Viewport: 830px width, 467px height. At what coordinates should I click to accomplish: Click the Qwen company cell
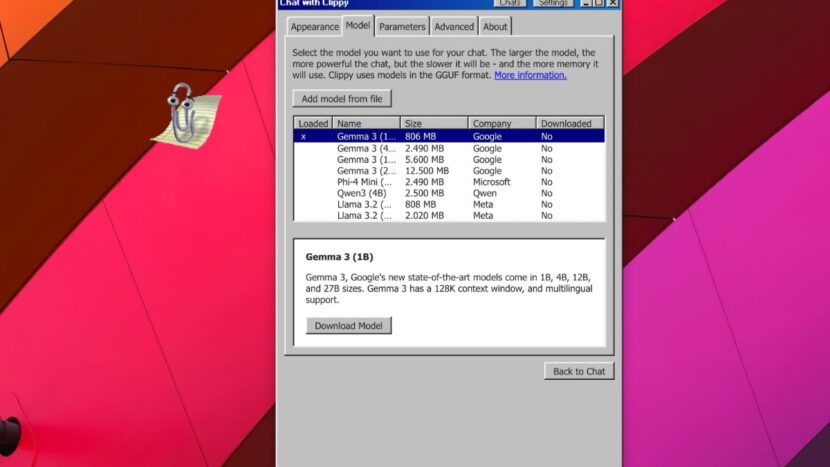tap(484, 193)
